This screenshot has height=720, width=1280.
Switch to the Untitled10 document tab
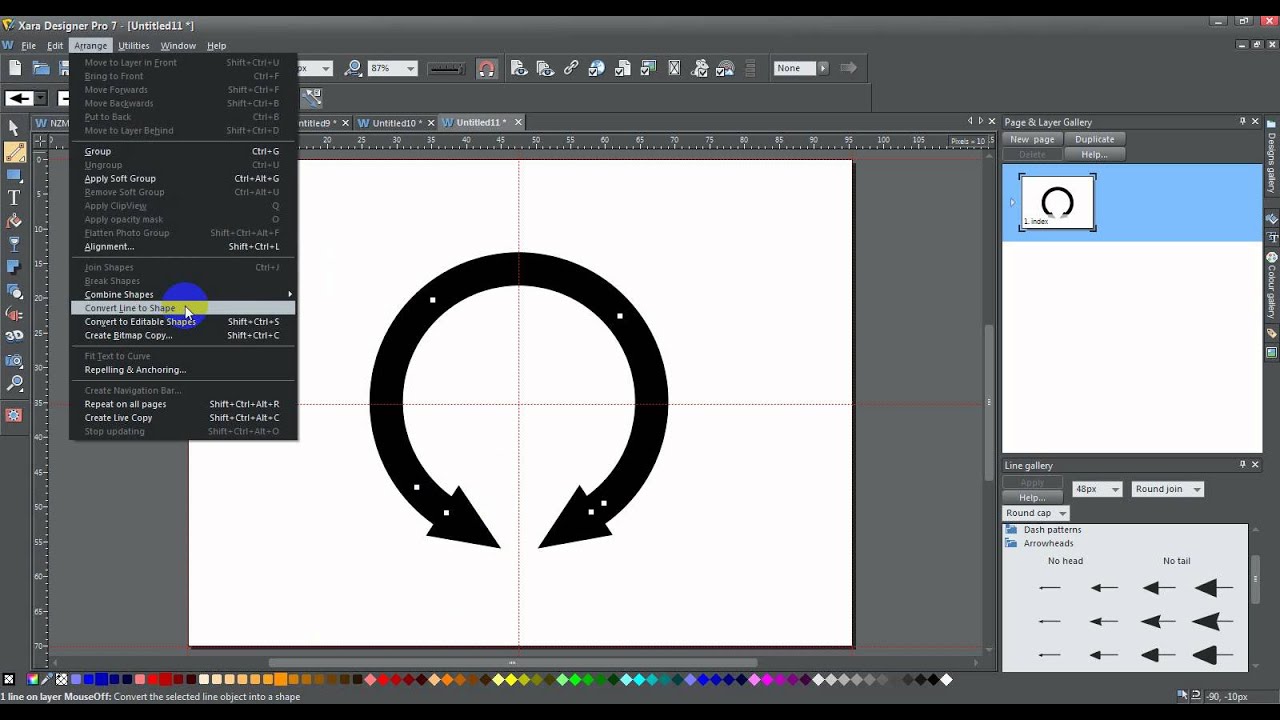pyautogui.click(x=394, y=123)
